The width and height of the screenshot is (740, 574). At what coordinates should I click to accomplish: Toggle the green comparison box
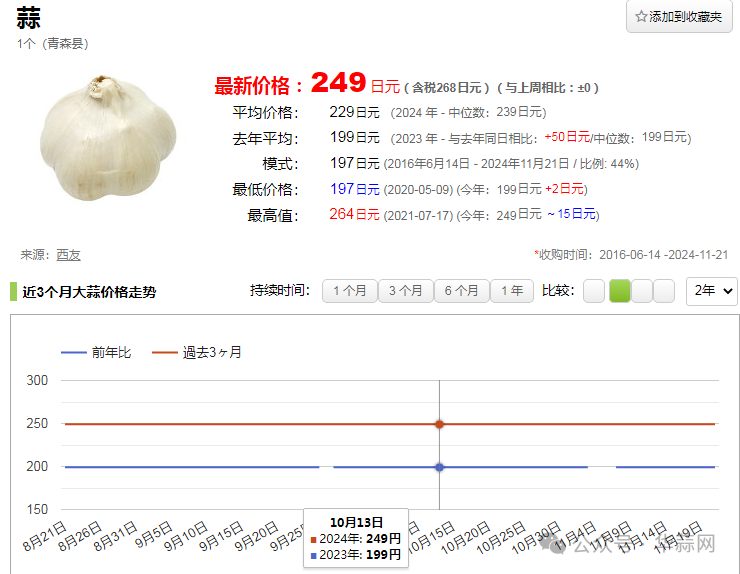(x=620, y=291)
